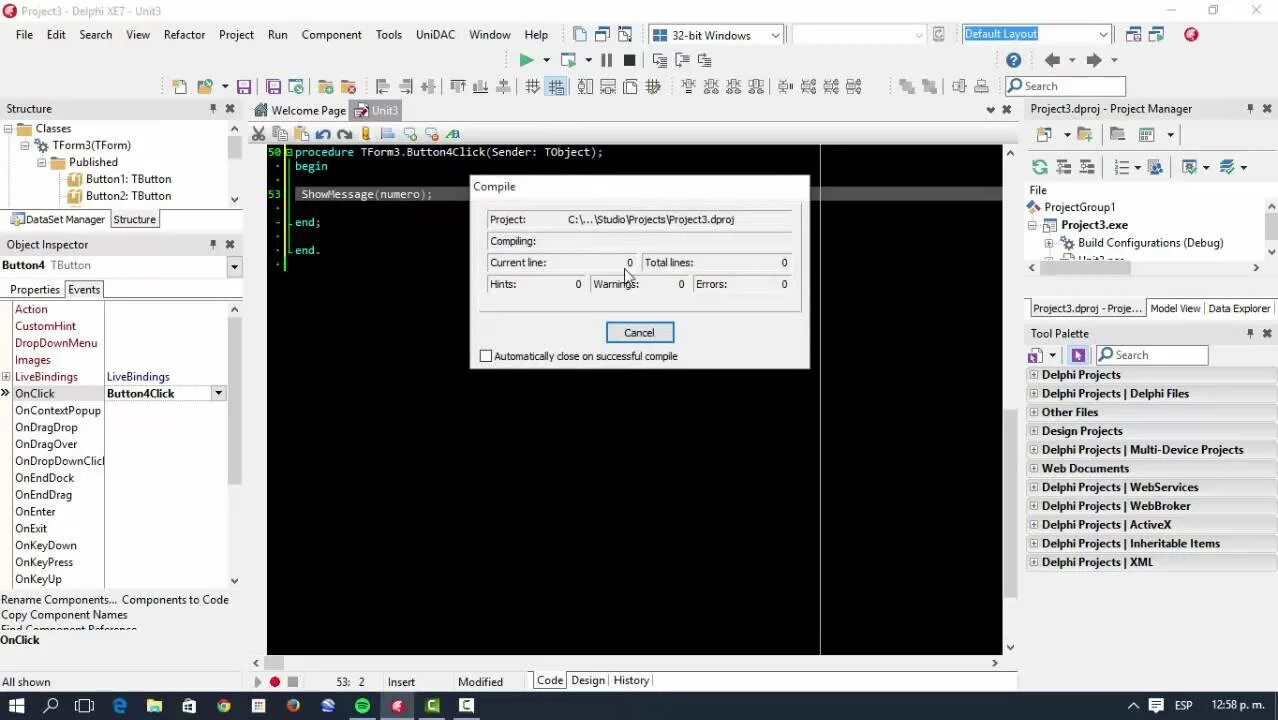Click the blue Help question mark icon
This screenshot has height=720, width=1278.
tap(1013, 60)
